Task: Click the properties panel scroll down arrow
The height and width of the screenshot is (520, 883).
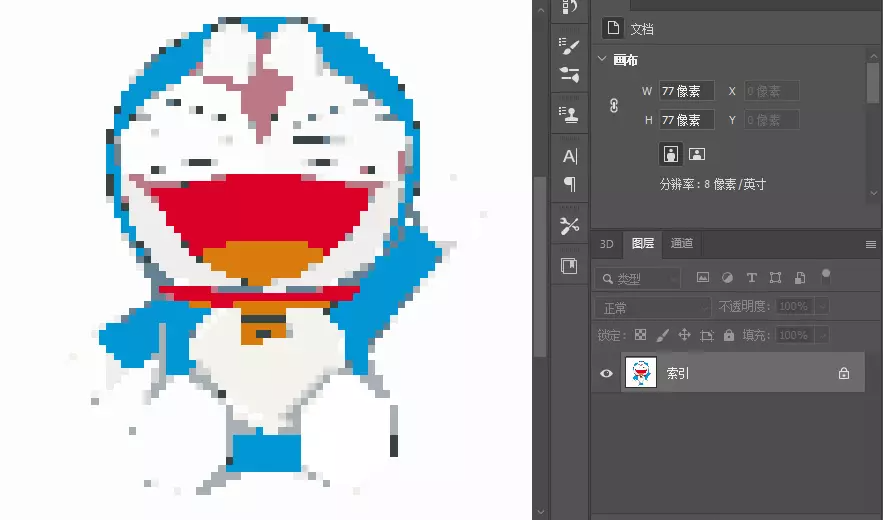Action: click(x=873, y=193)
